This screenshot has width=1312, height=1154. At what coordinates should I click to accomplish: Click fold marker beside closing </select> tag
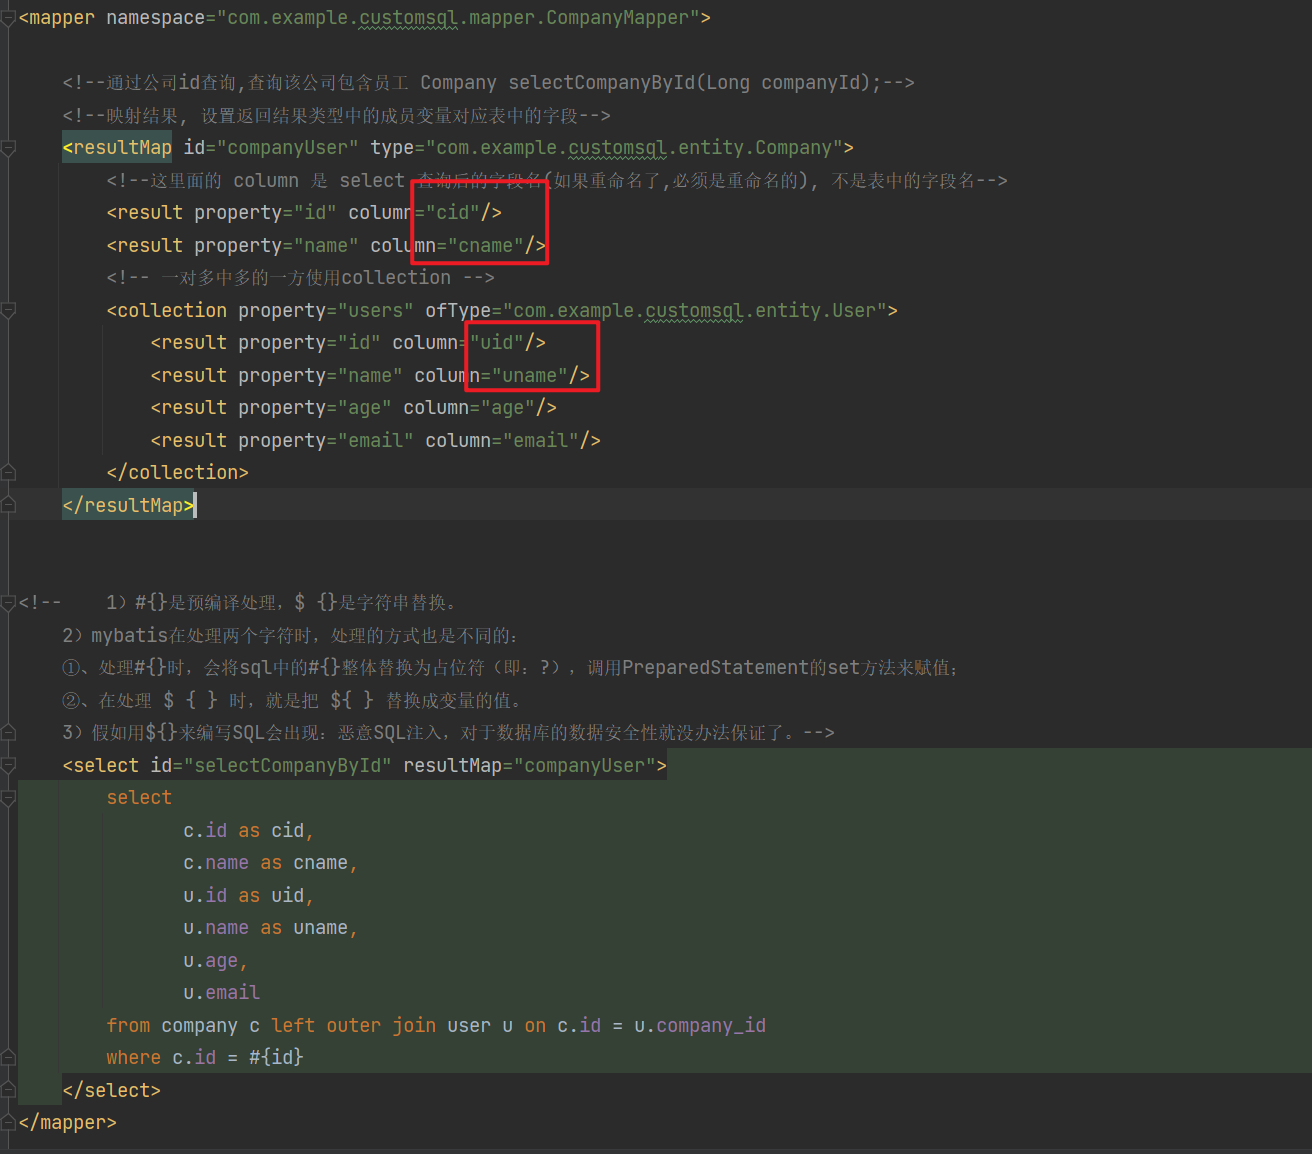coord(8,1091)
